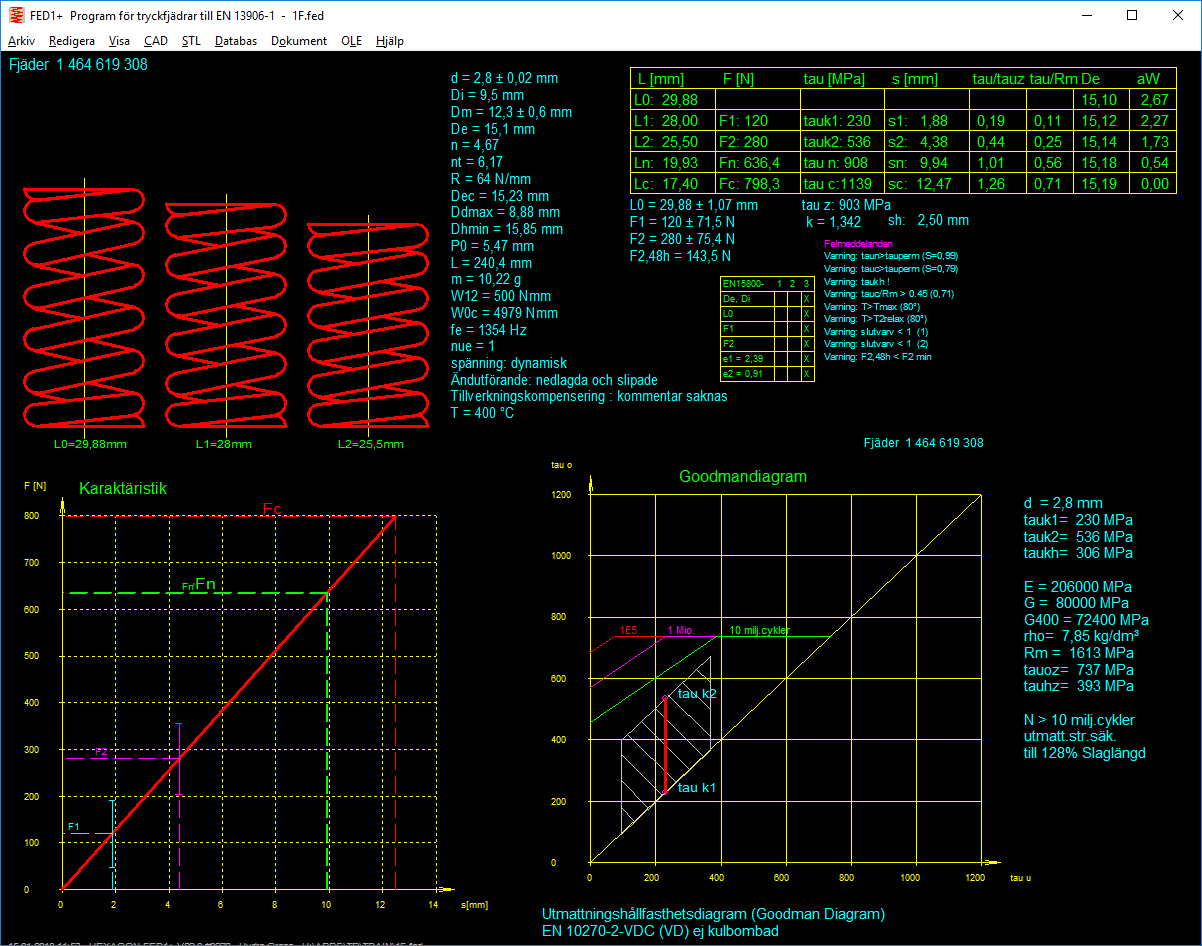Click the Felmeddelanden warnings heading
Viewport: 1202px width, 946px height.
click(858, 244)
